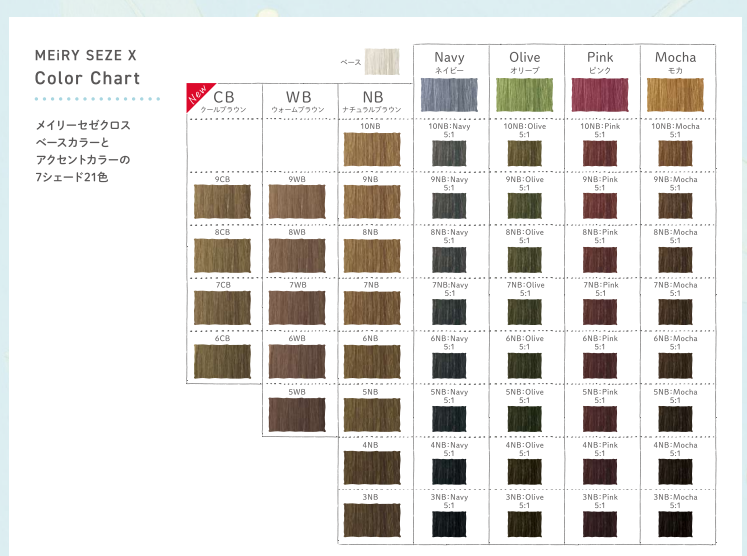
Task: Select the 8NB:Olive swatch
Action: [525, 259]
